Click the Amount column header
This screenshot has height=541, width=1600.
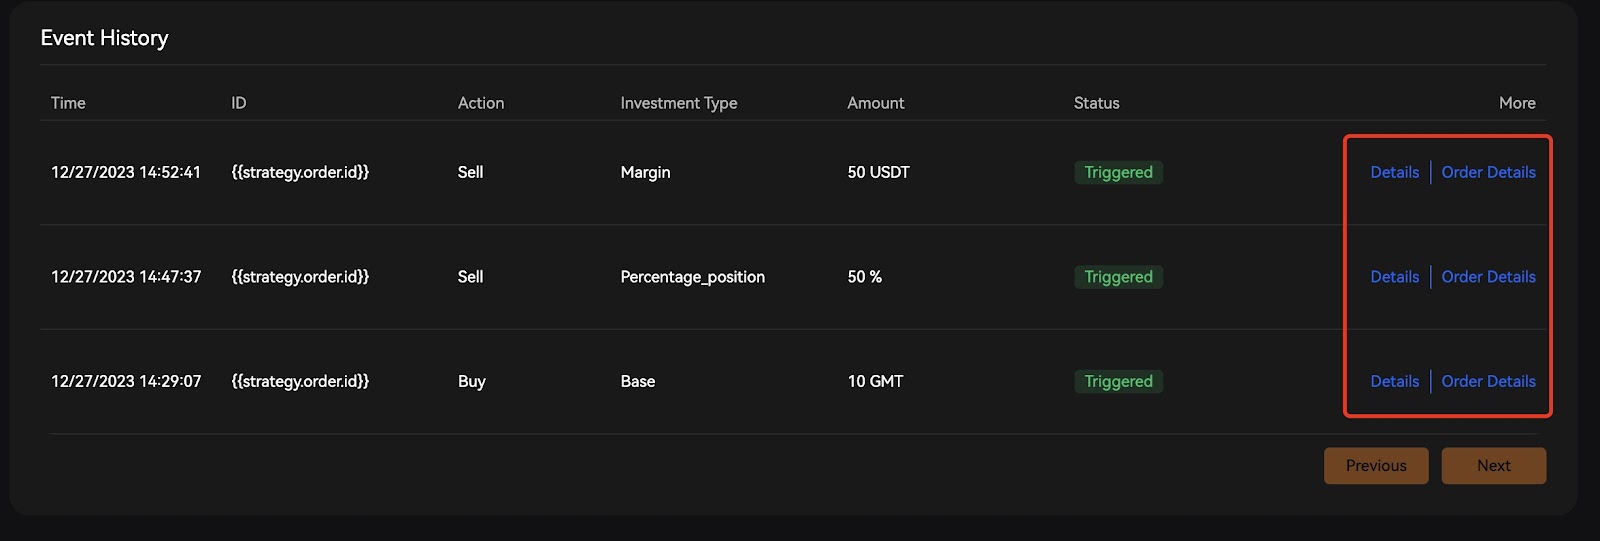pyautogui.click(x=876, y=103)
